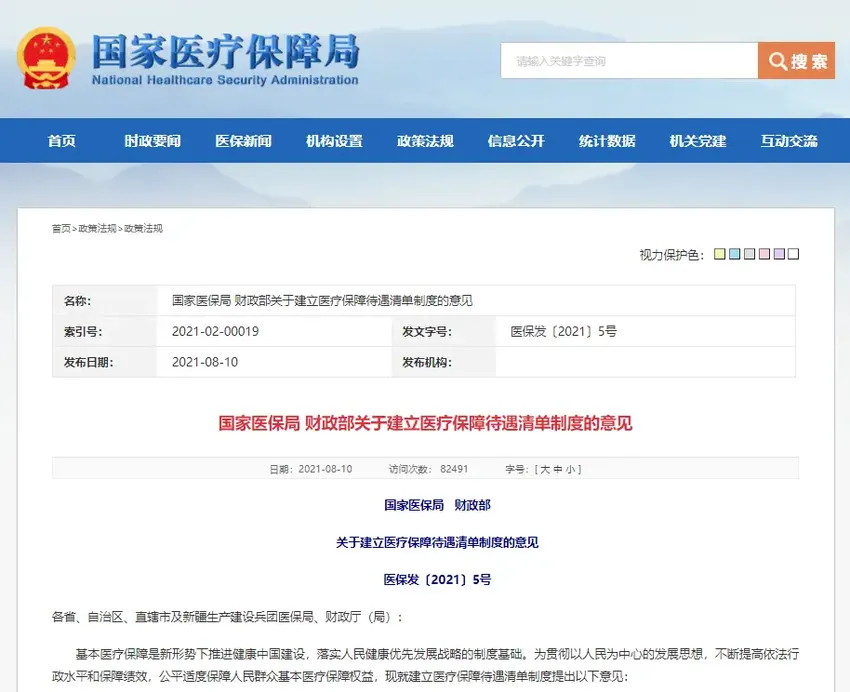Open the 首页 navigation tab

(x=62, y=141)
